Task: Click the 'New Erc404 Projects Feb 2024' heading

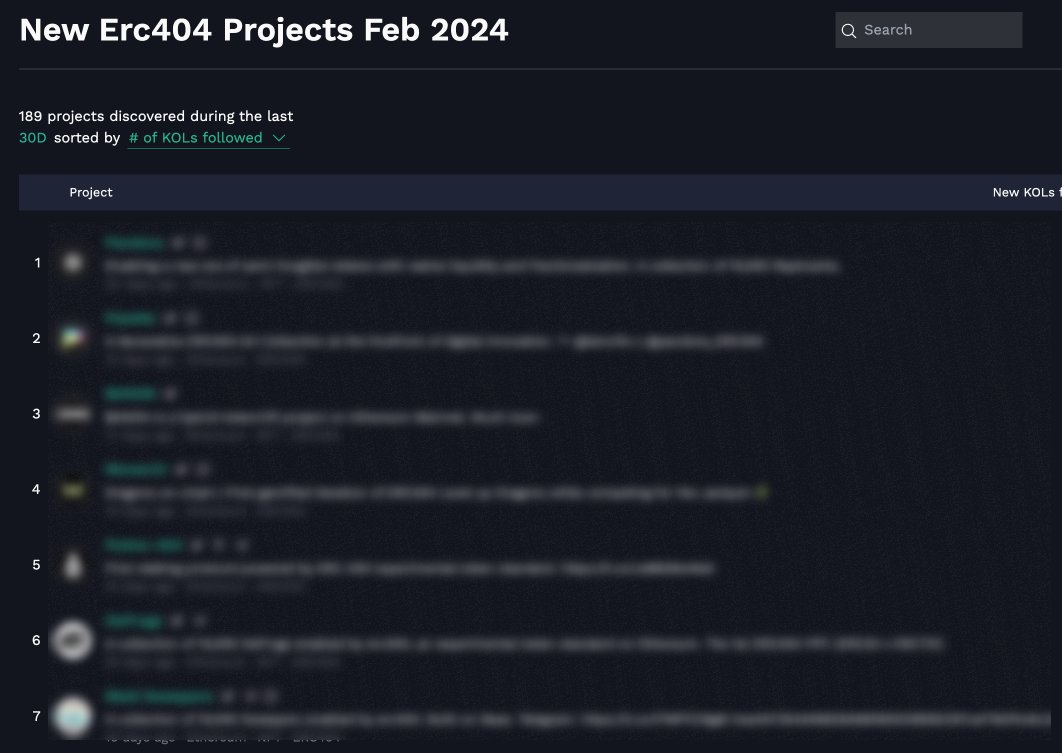Action: pyautogui.click(x=263, y=30)
